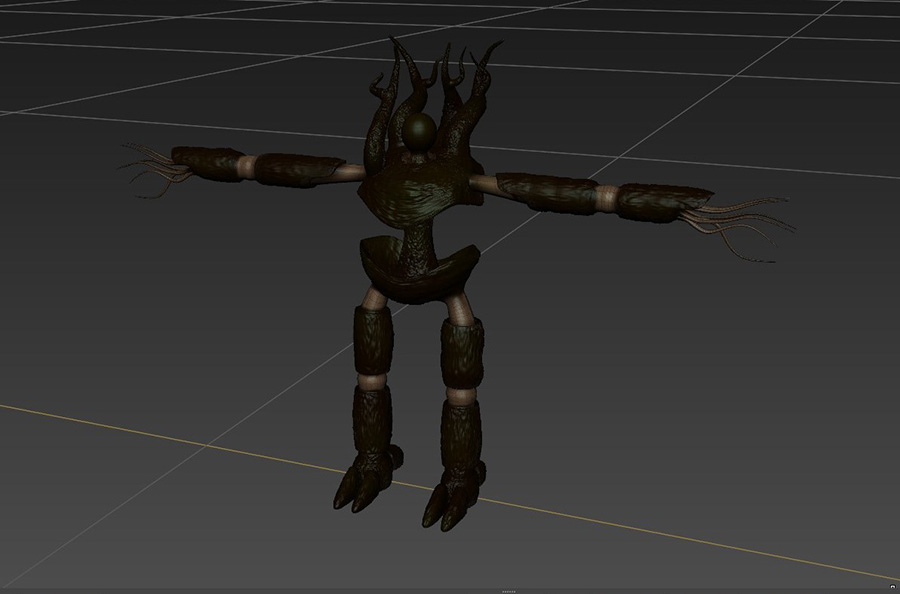
Task: Select the thigh segment of the left-side leg
Action: point(373,340)
